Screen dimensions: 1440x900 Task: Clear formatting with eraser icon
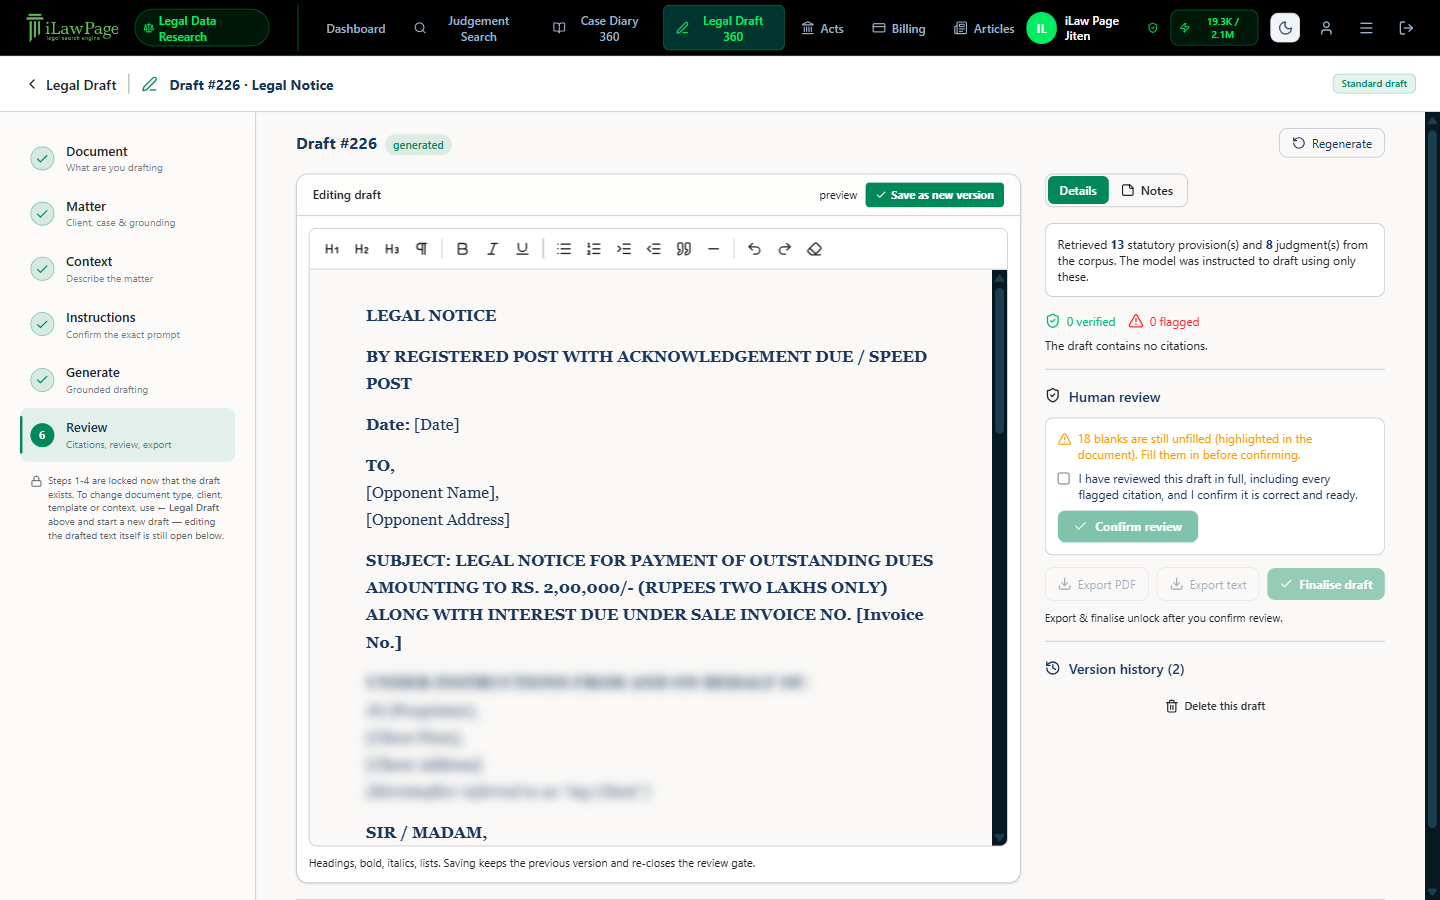(815, 249)
